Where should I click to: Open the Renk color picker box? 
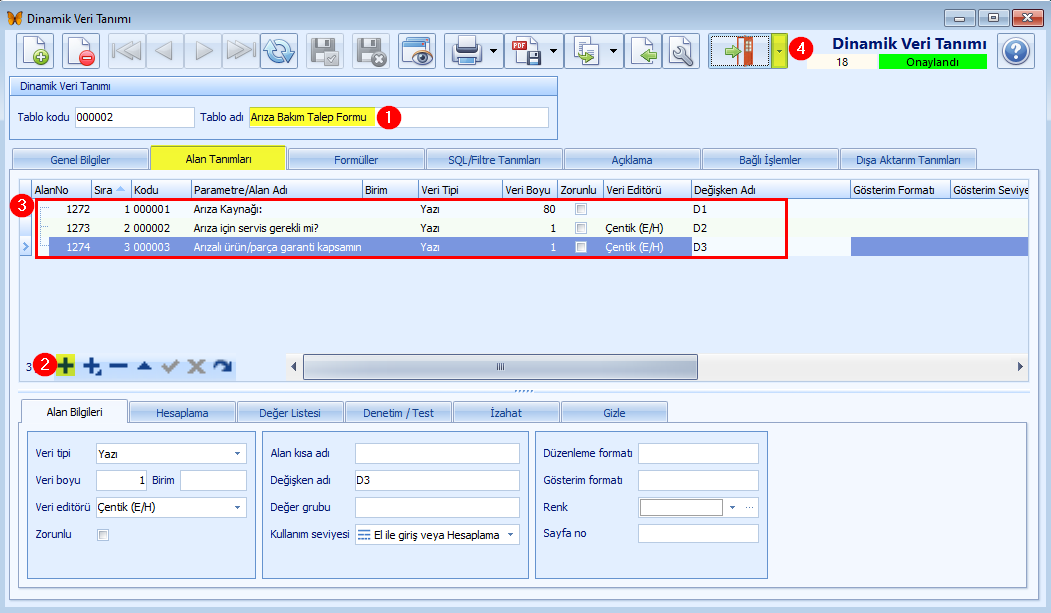point(681,507)
